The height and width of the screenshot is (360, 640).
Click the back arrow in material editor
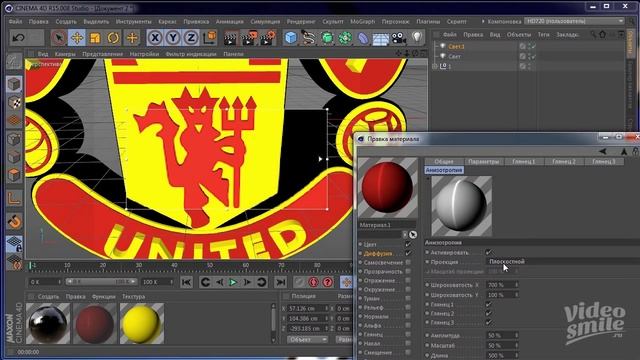pyautogui.click(x=602, y=151)
